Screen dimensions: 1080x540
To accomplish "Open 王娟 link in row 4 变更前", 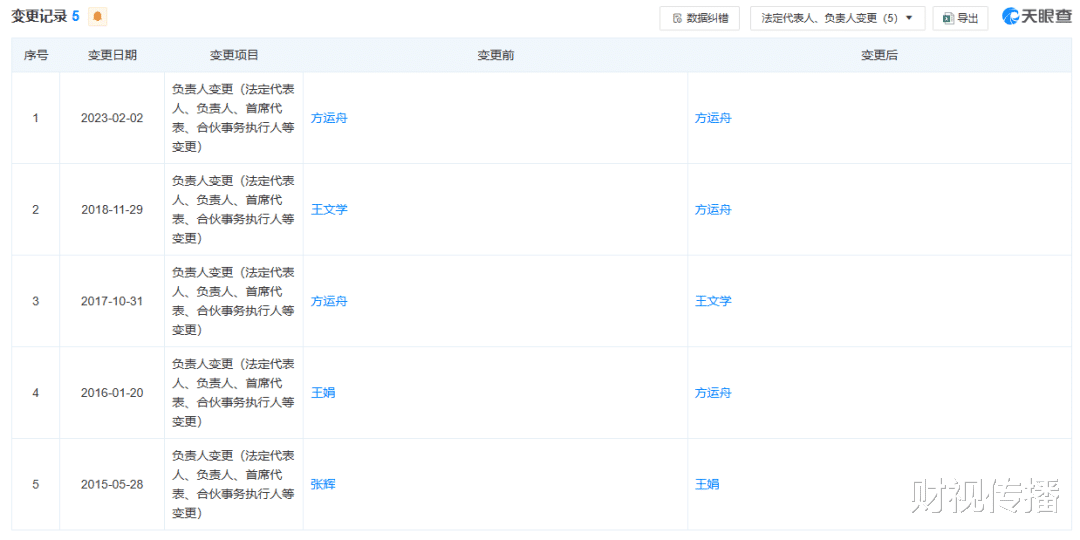I will click(x=323, y=393).
